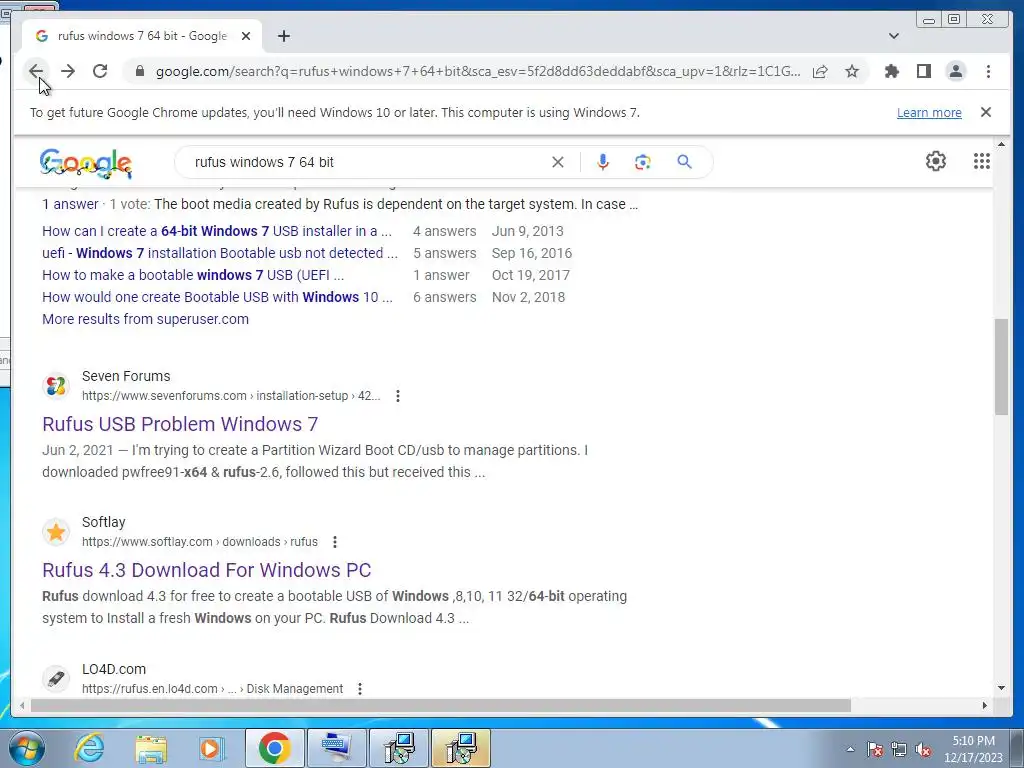
Task: Launch Internet Explorer from the taskbar
Action: pyautogui.click(x=89, y=748)
